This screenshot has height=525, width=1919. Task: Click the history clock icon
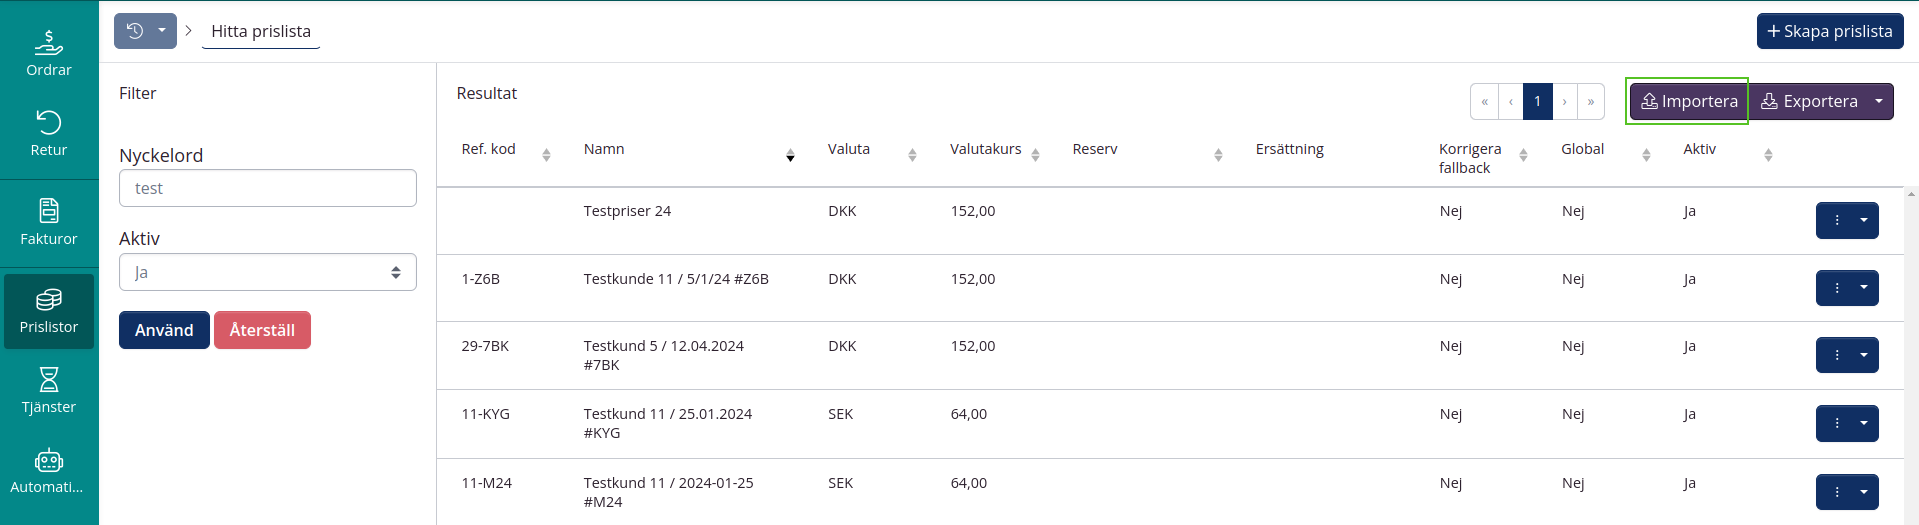[135, 31]
